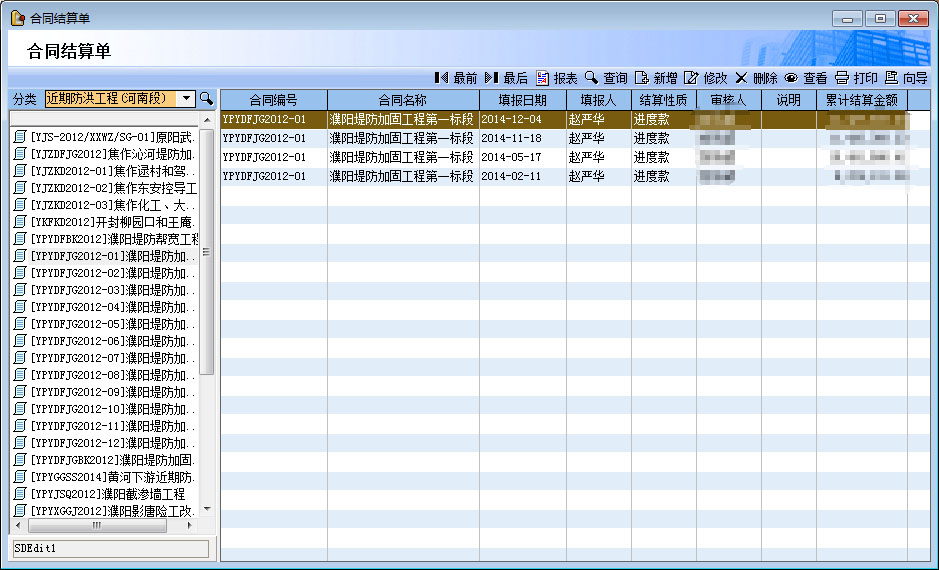Edit the record using 修改

point(706,78)
